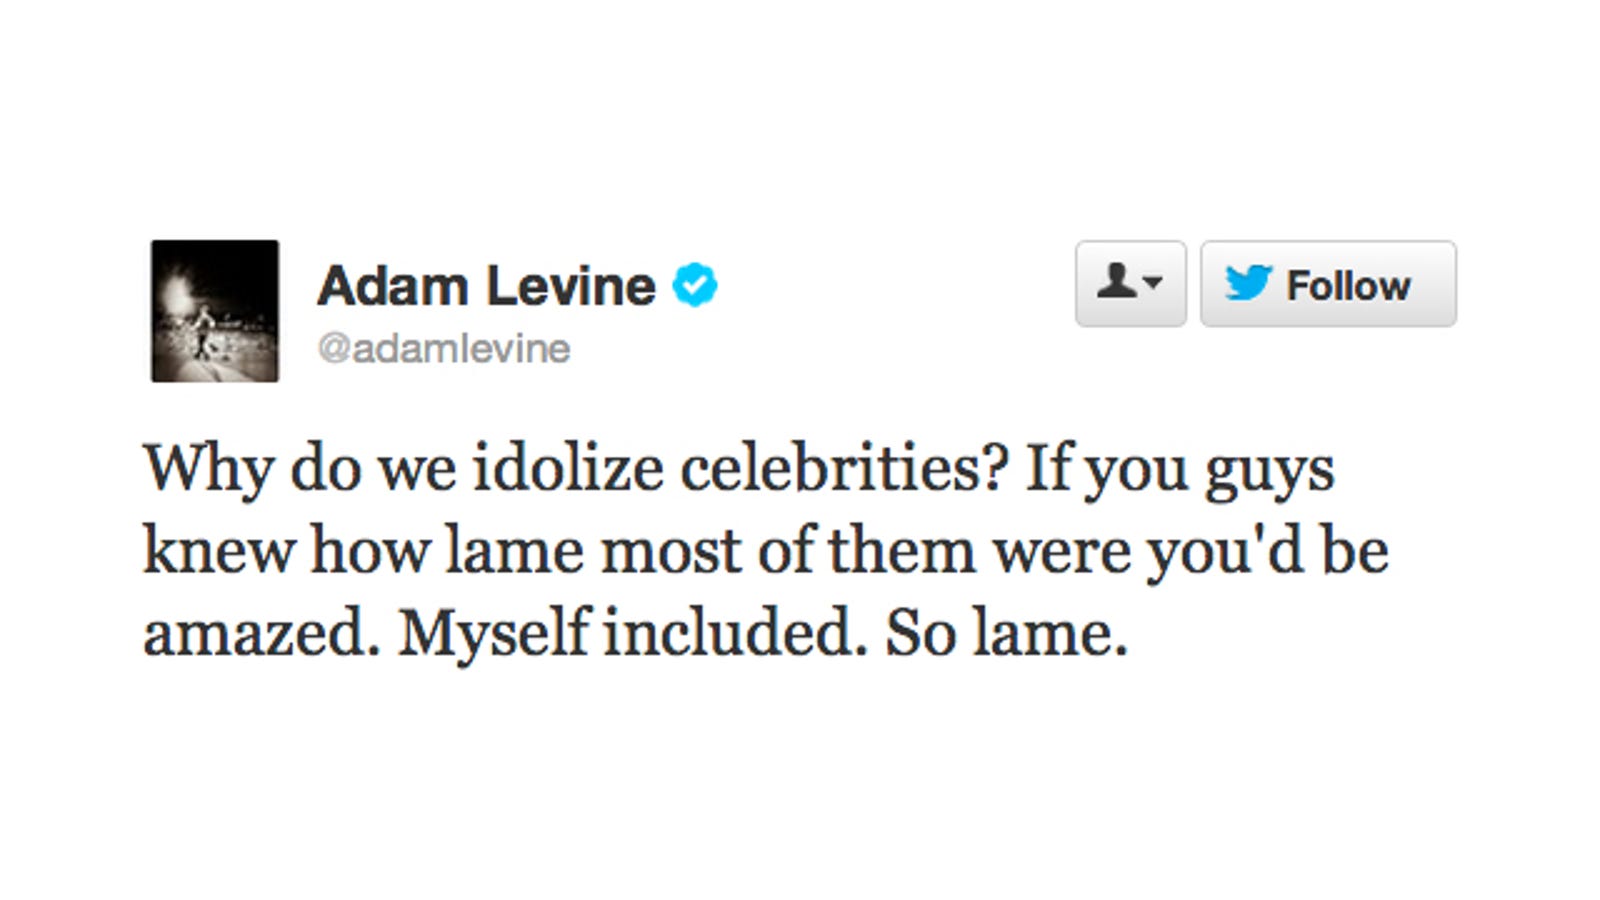Open Adam Levine's profile picture
The width and height of the screenshot is (1600, 900).
tap(215, 311)
